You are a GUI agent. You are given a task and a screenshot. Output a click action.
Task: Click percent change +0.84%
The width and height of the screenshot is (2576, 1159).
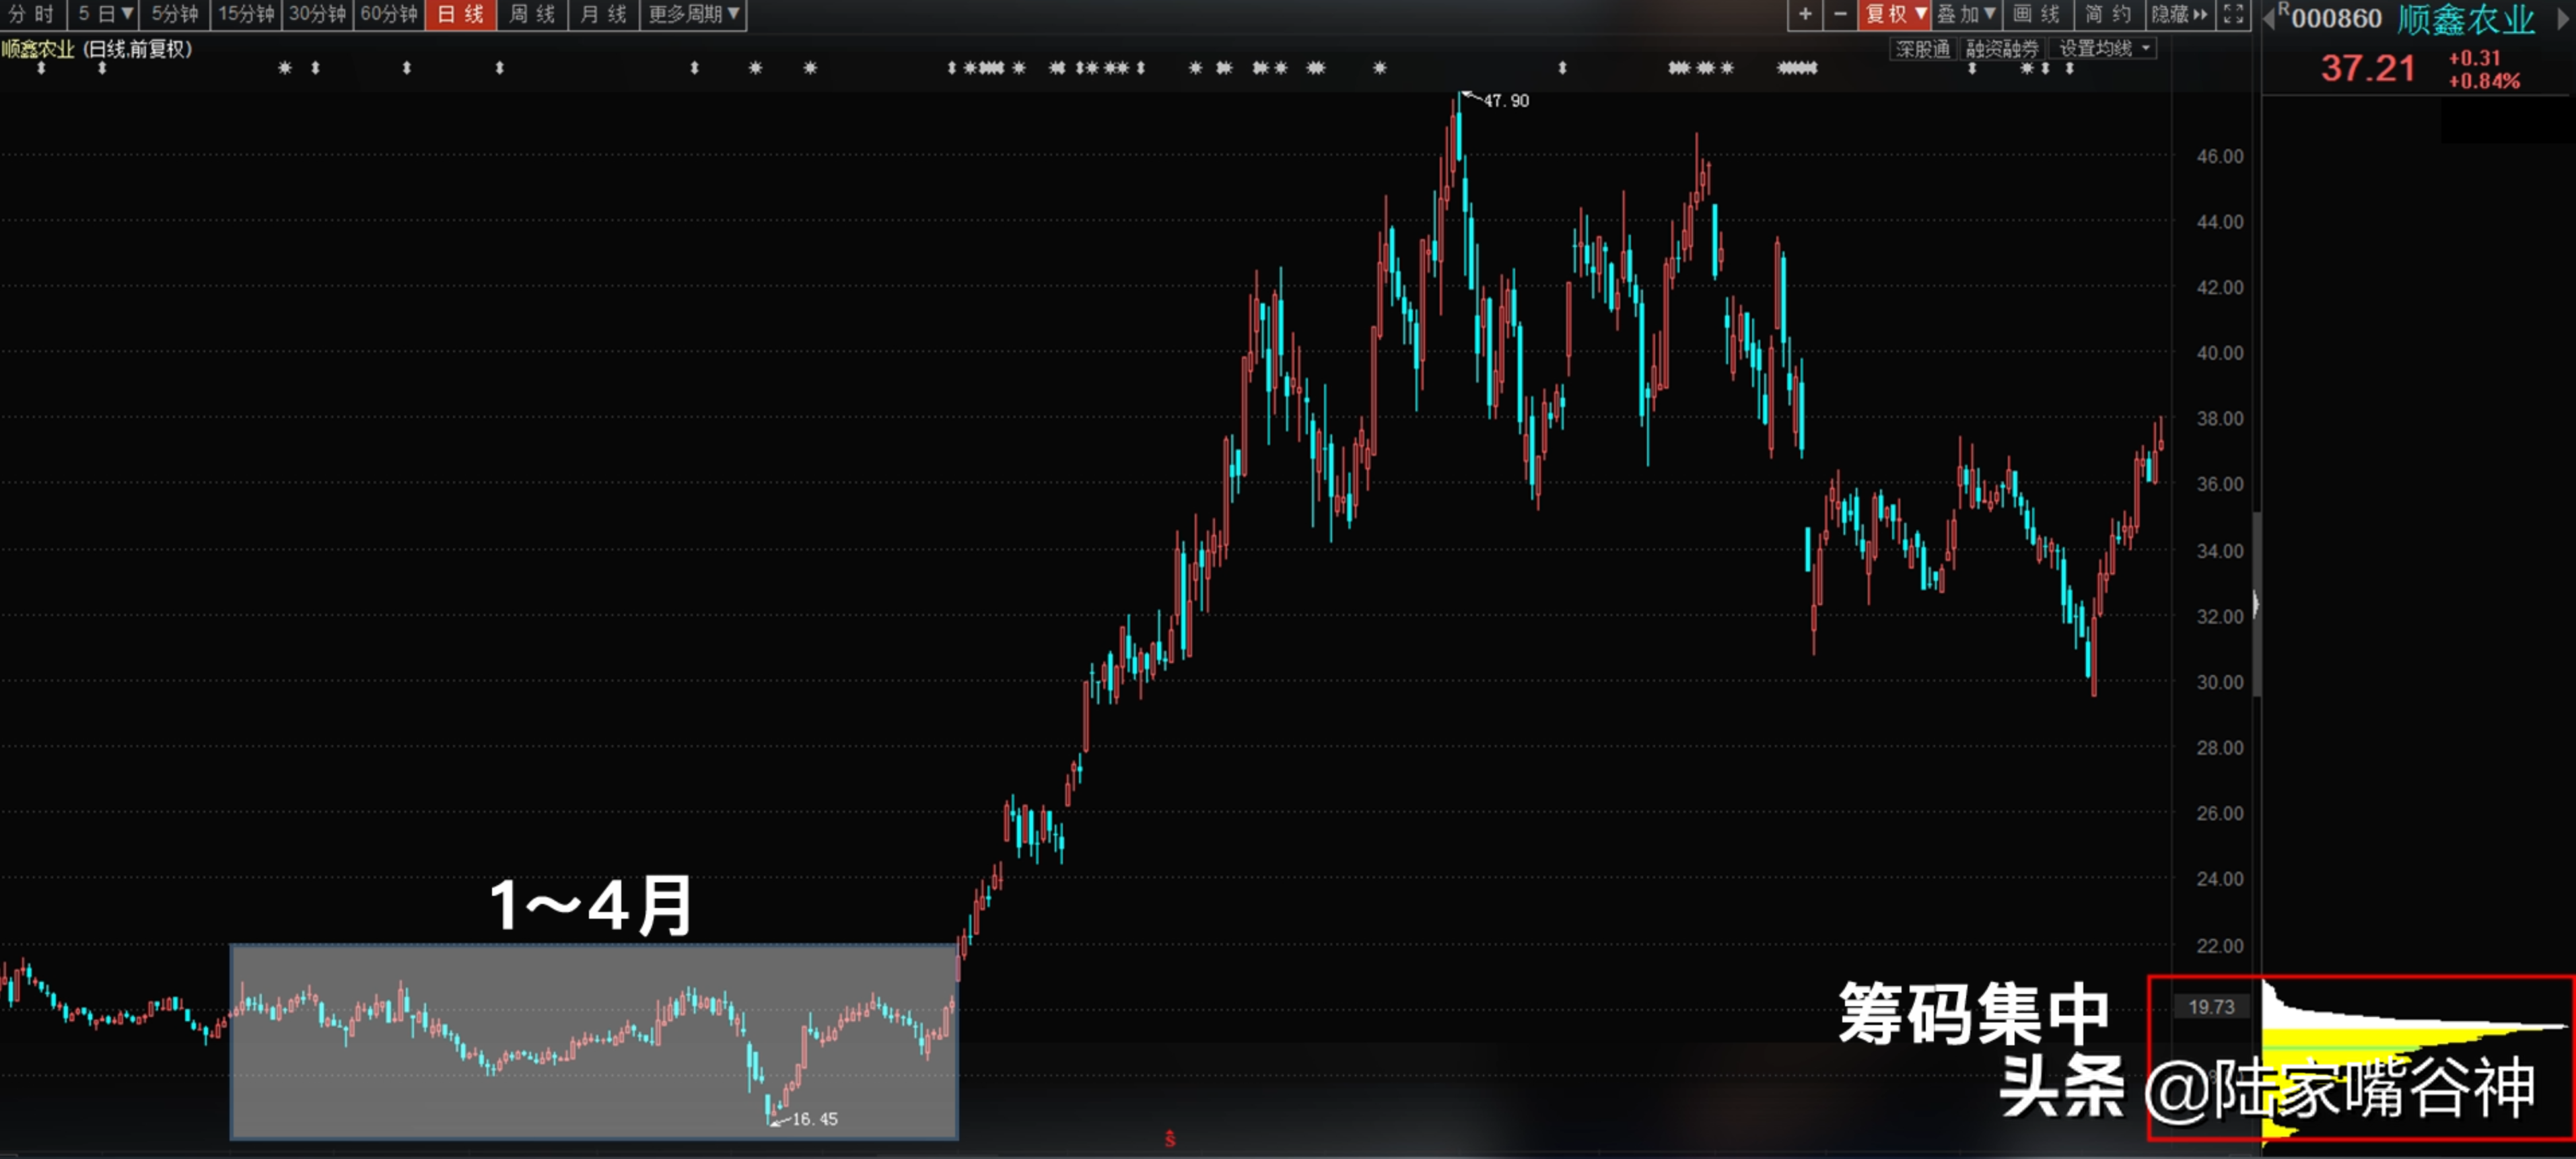pyautogui.click(x=2484, y=81)
